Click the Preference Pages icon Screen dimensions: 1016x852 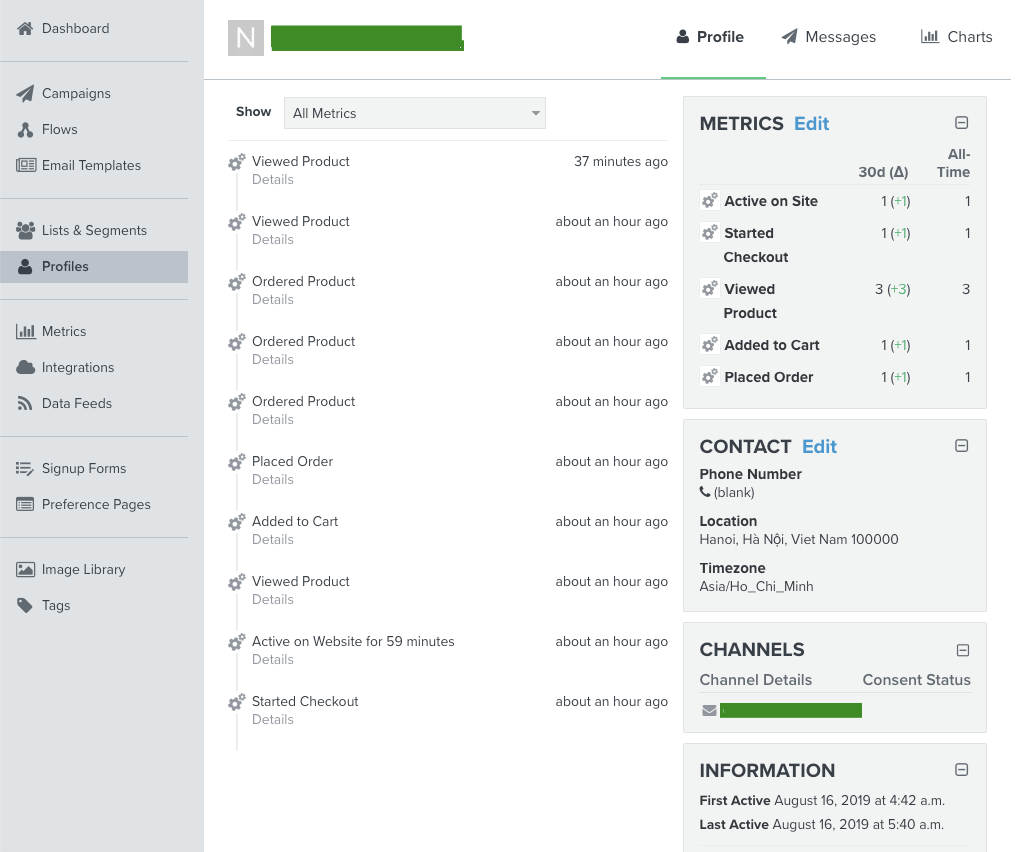point(25,504)
